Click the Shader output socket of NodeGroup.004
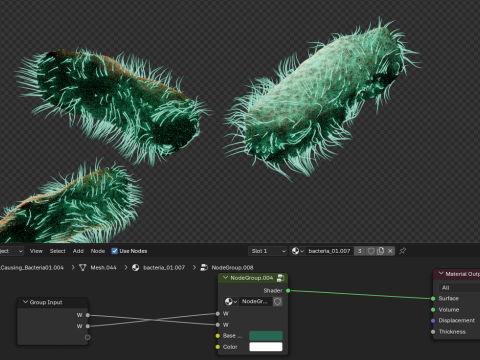The width and height of the screenshot is (480, 360). coord(288,291)
